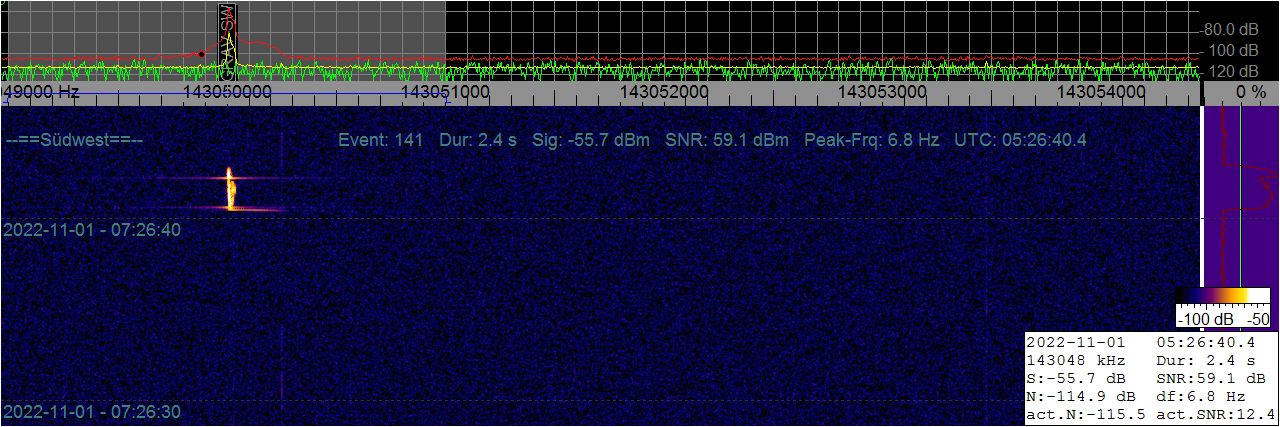Click the bright meteor echo on the waterfall
This screenshot has height=427, width=1280.
(x=230, y=188)
